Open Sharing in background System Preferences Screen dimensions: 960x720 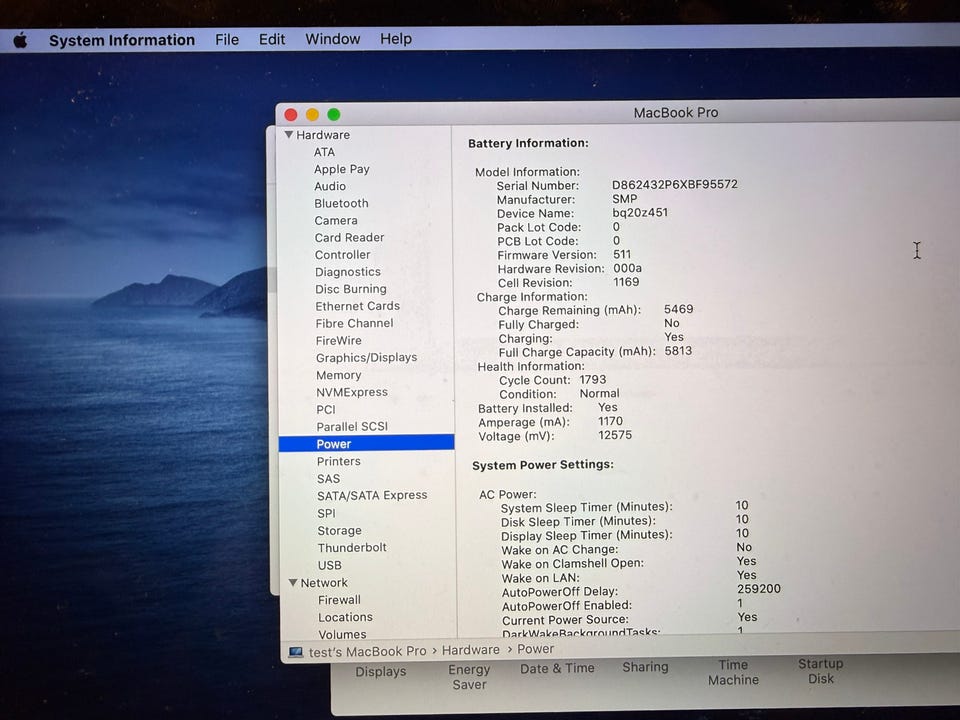(645, 667)
